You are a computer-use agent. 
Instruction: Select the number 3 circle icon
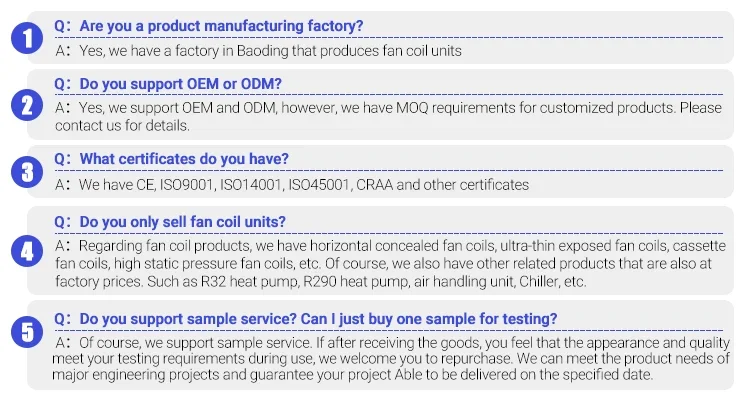tap(24, 172)
